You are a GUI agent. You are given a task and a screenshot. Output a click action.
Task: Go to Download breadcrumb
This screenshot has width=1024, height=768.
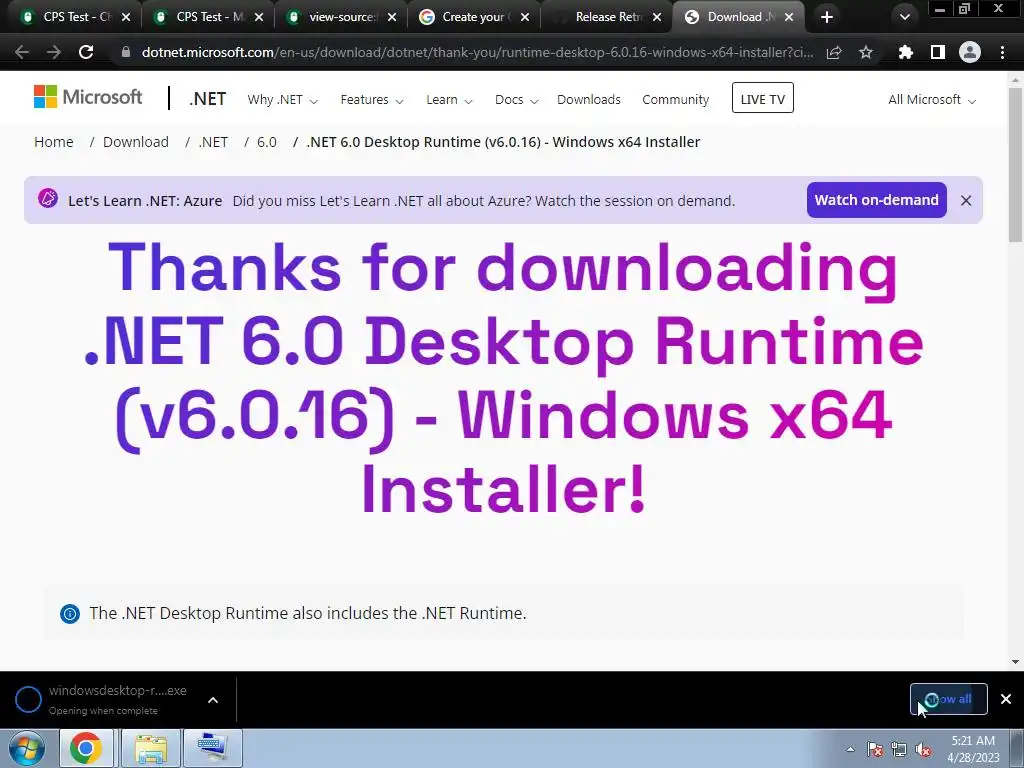coord(136,142)
